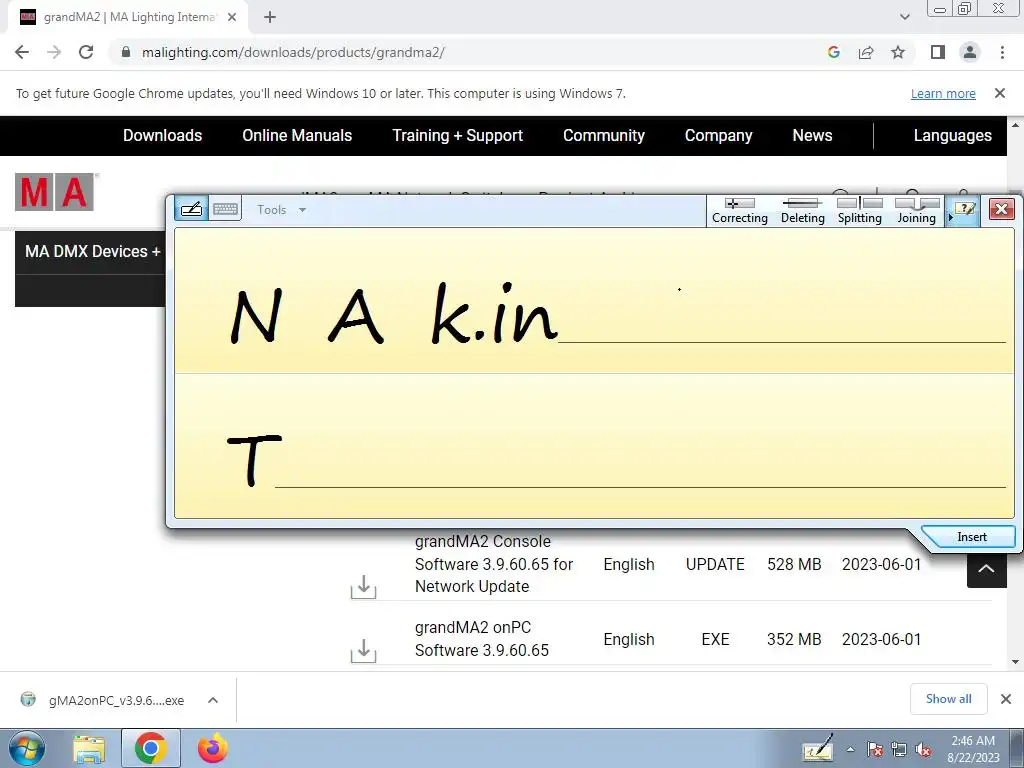
Task: Open the Chrome three-dot menu
Action: (x=1002, y=52)
